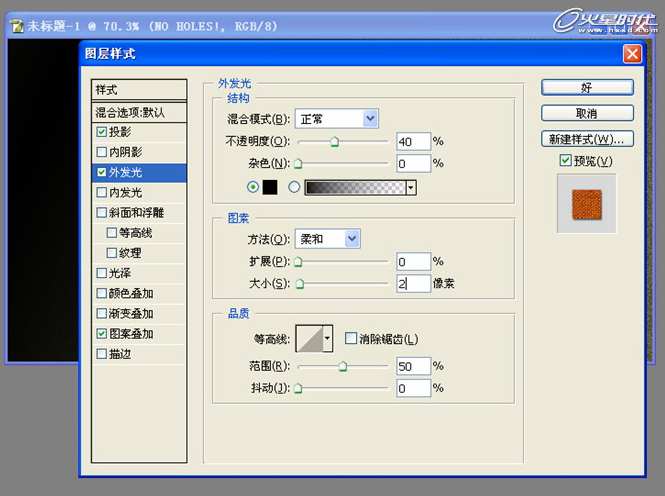Open the gradient picker arrow
The height and width of the screenshot is (496, 665).
(410, 187)
